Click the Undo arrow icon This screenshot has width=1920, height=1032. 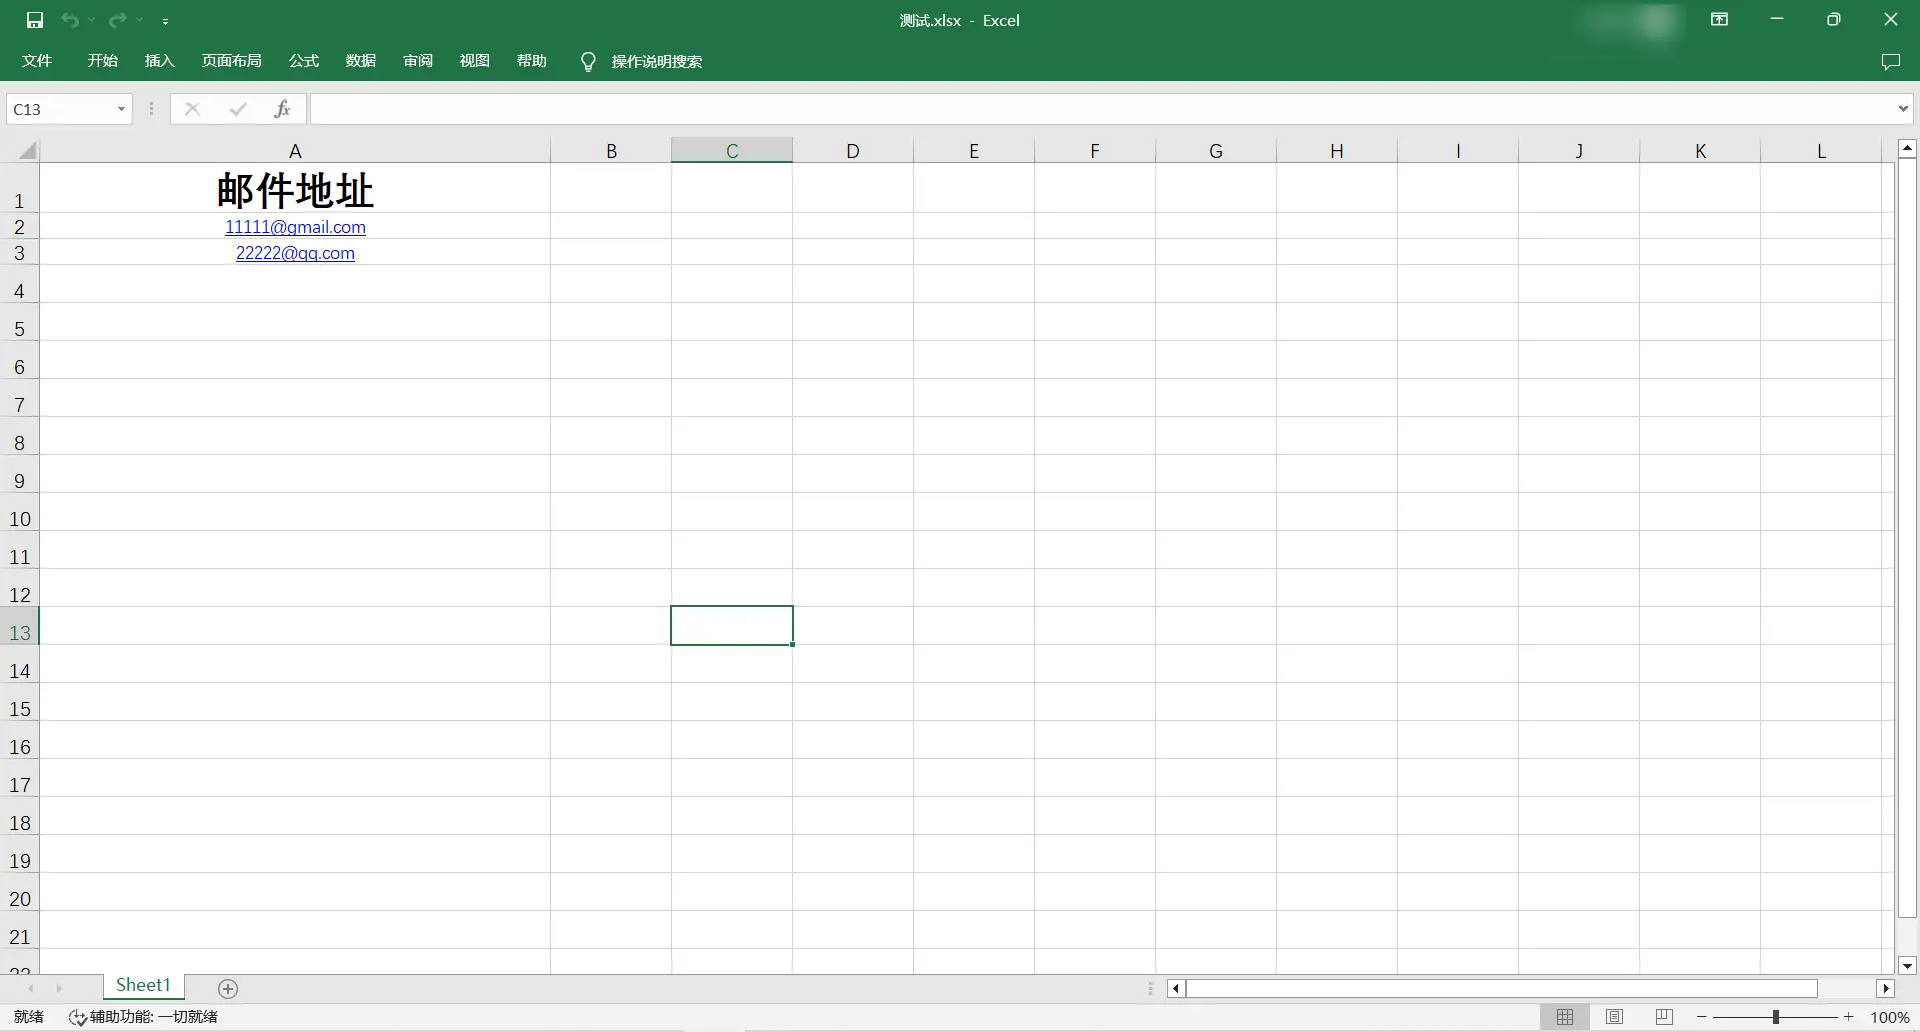pos(70,20)
